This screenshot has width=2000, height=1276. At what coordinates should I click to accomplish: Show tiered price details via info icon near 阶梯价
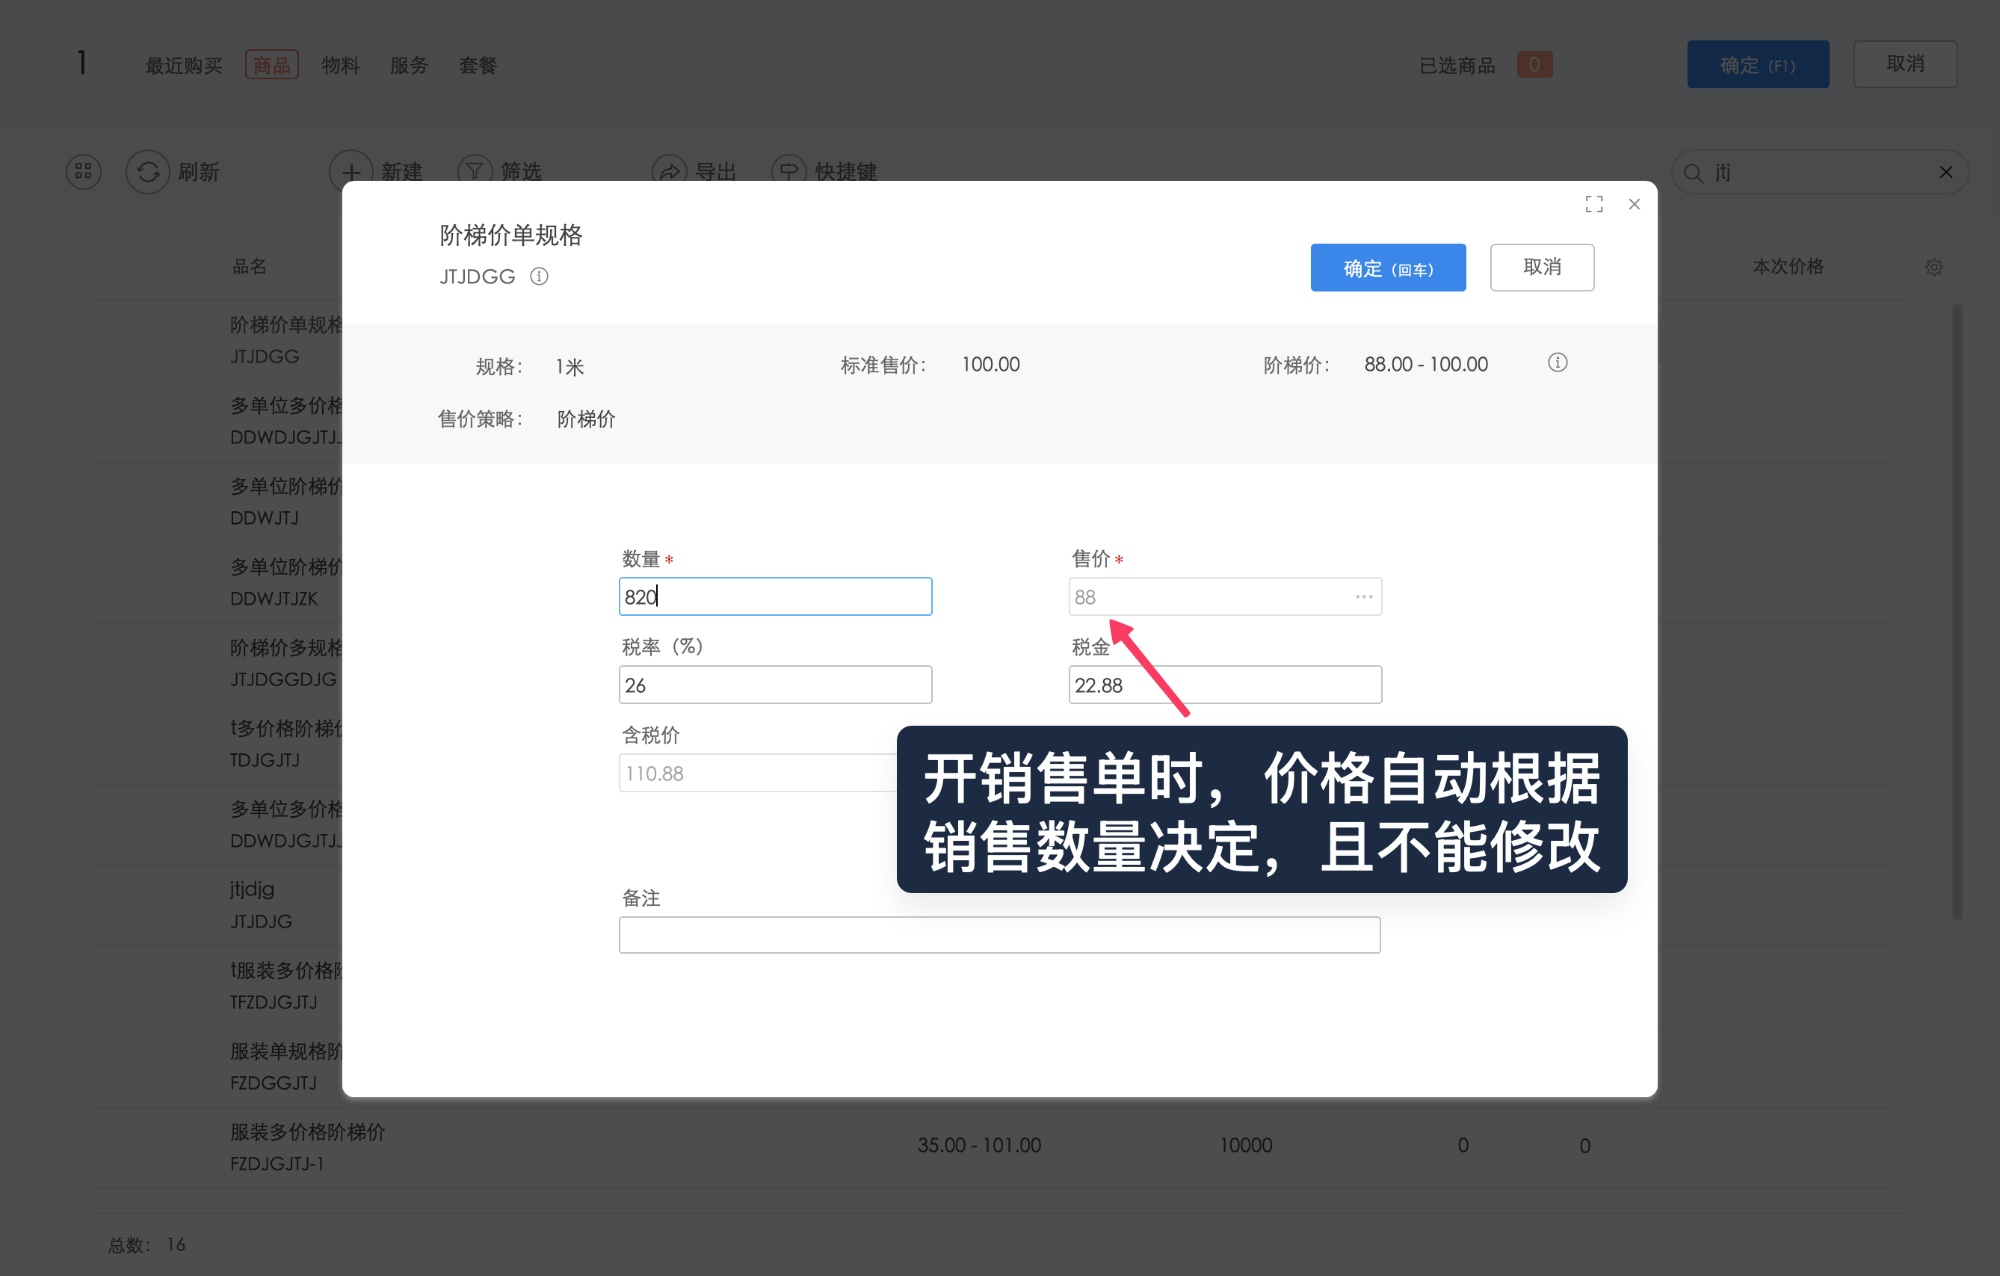pyautogui.click(x=1557, y=363)
